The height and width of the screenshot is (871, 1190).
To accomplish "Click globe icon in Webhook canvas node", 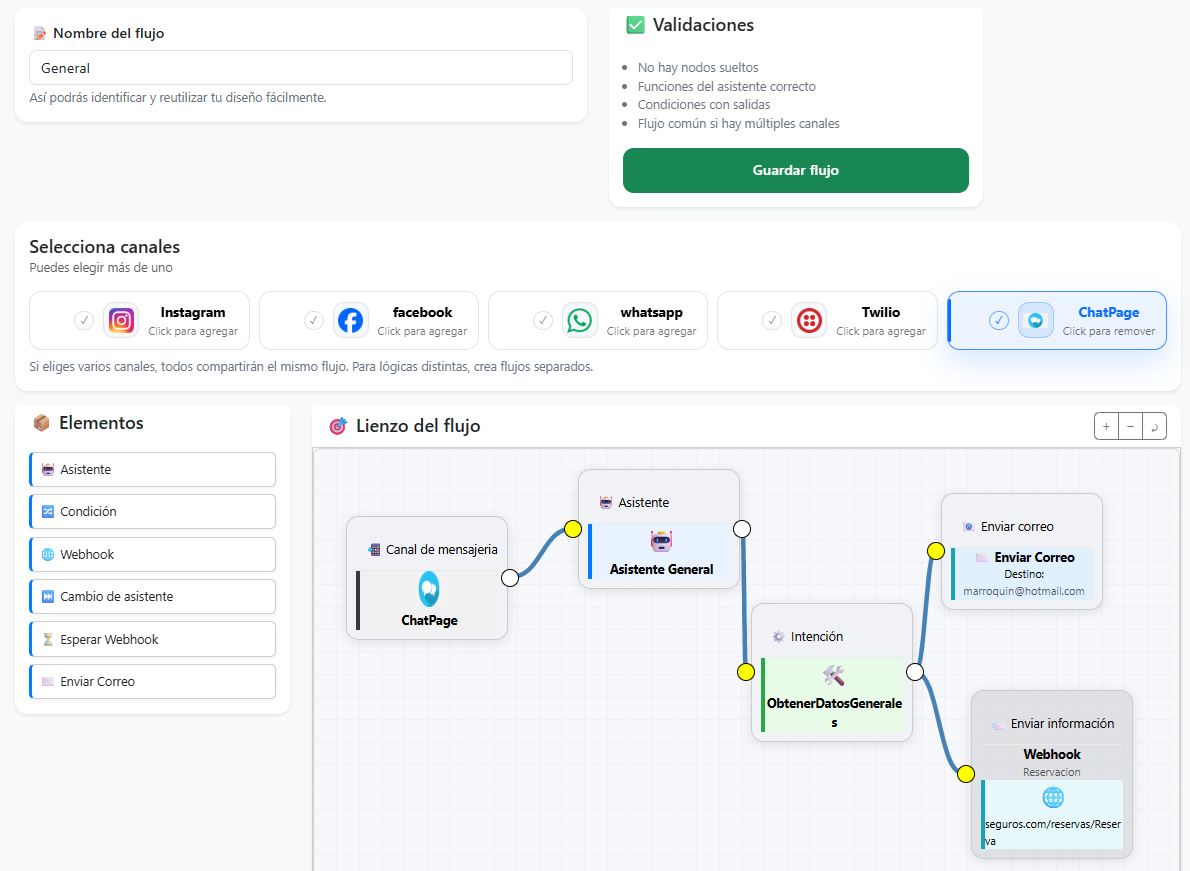I will (1052, 797).
